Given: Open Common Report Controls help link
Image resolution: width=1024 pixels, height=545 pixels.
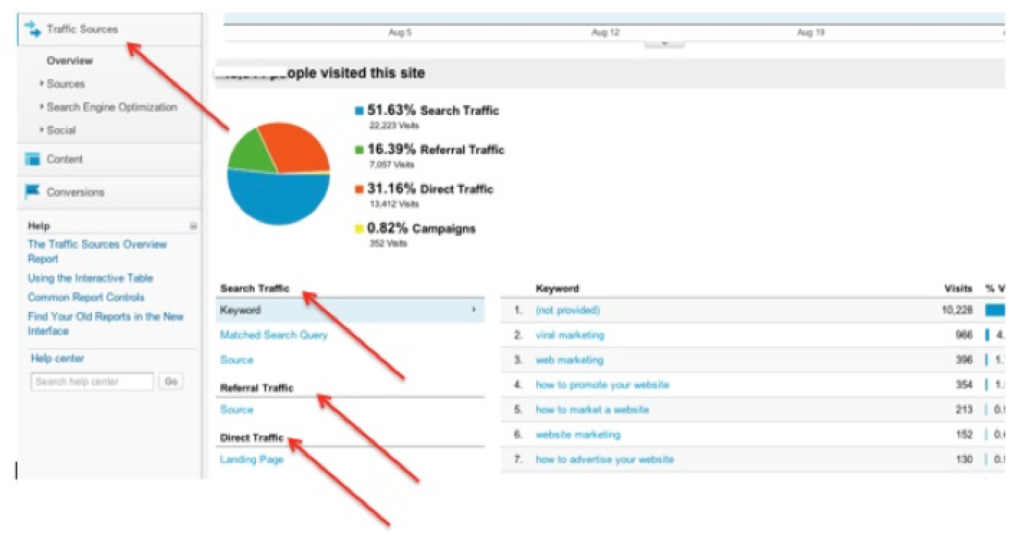Looking at the screenshot, I should (x=86, y=297).
